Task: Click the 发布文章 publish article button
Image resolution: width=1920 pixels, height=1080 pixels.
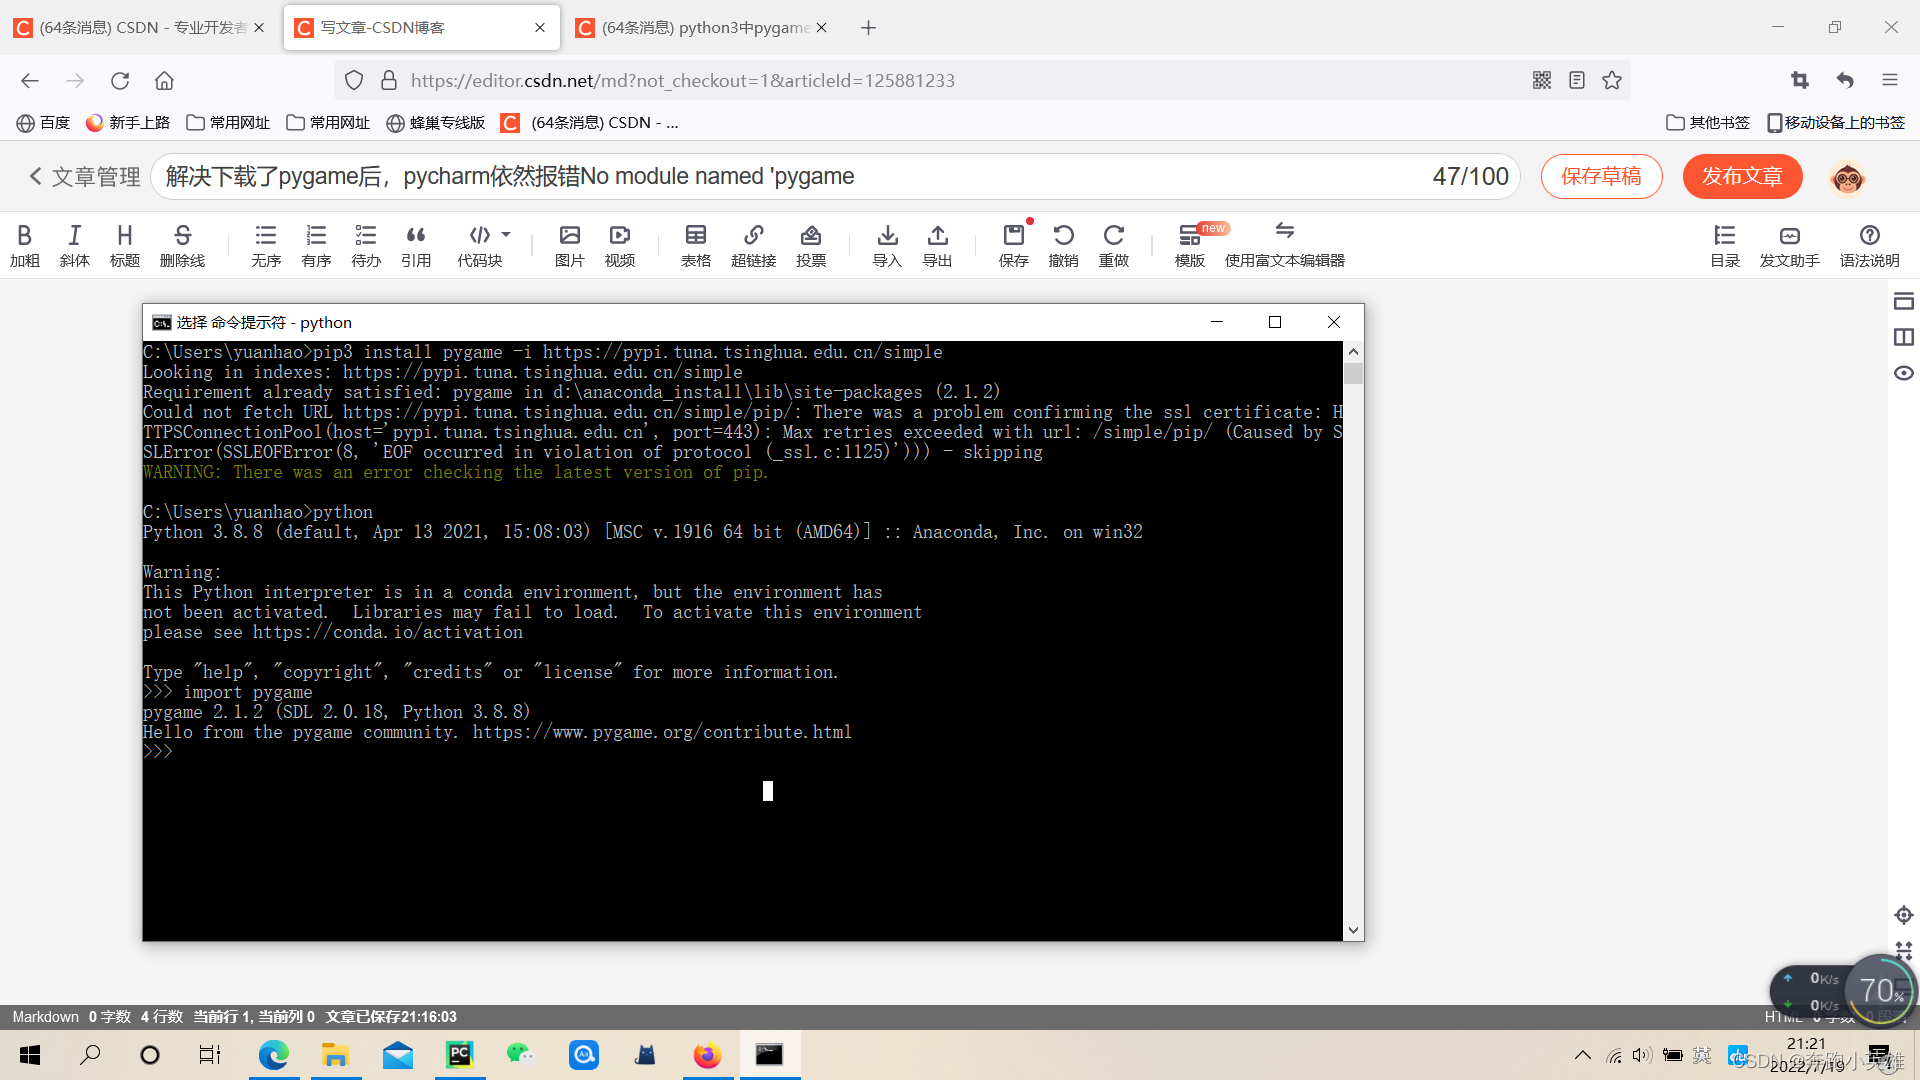Action: coord(1743,175)
